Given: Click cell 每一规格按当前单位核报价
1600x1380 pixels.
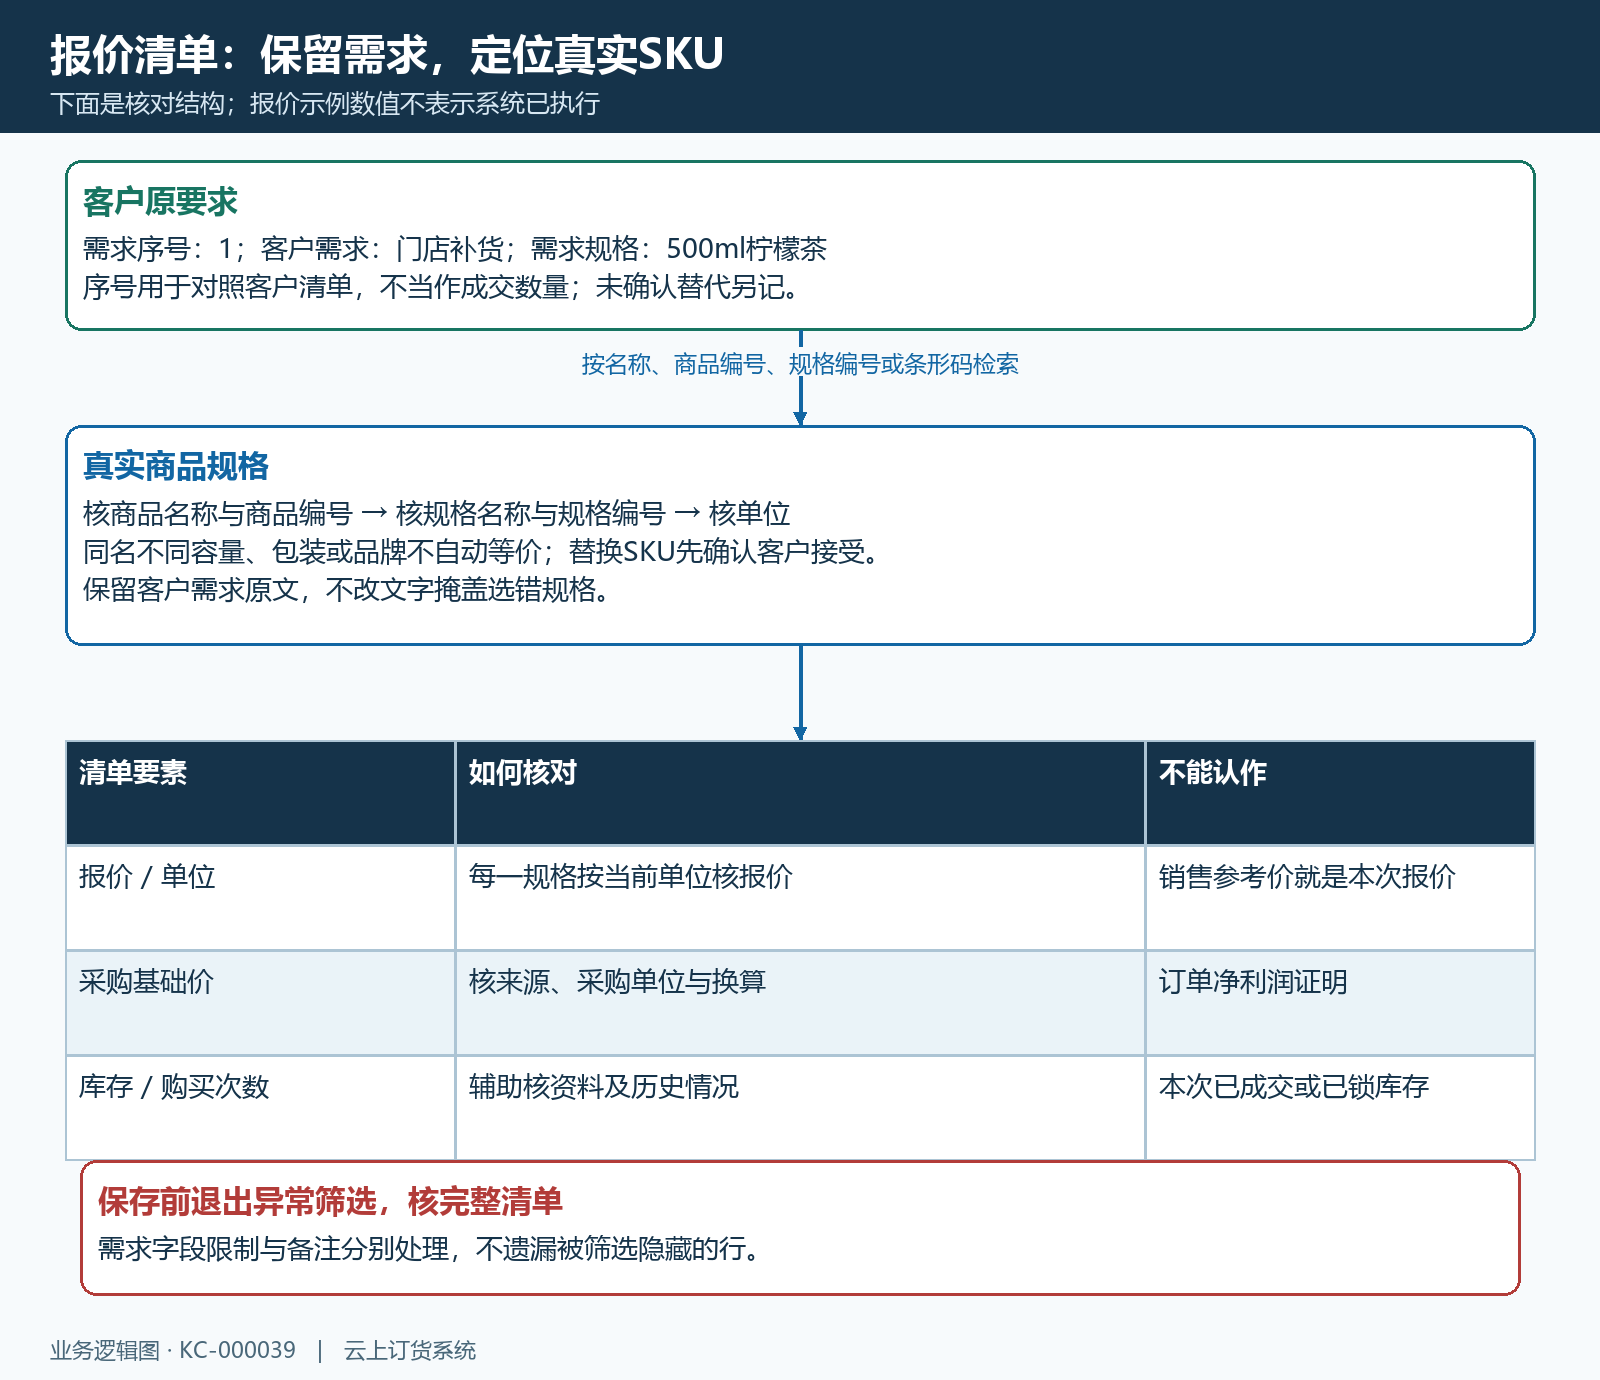Looking at the screenshot, I should [800, 898].
